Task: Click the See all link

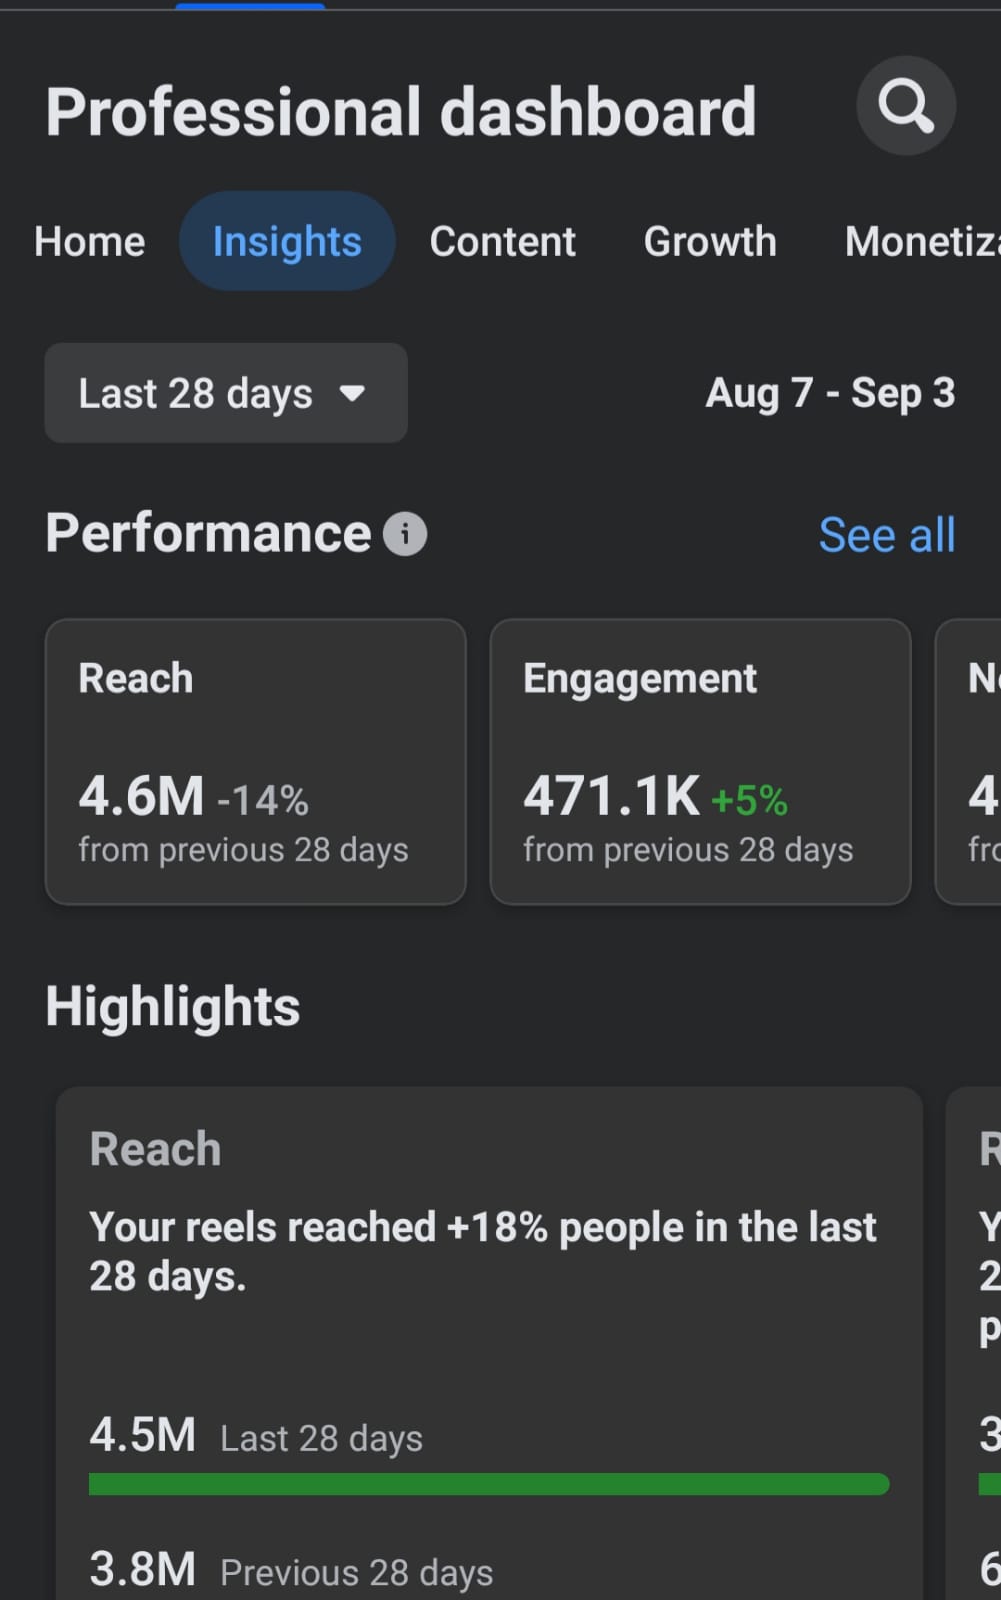Action: 887,535
